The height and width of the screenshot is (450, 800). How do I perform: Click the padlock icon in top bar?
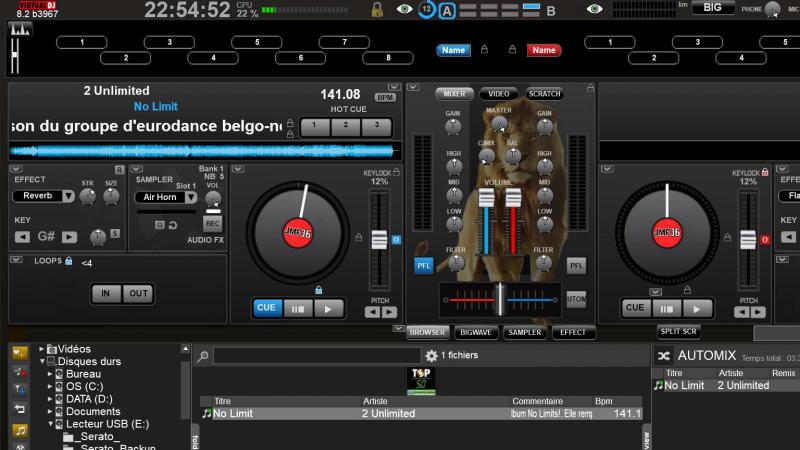[x=377, y=10]
